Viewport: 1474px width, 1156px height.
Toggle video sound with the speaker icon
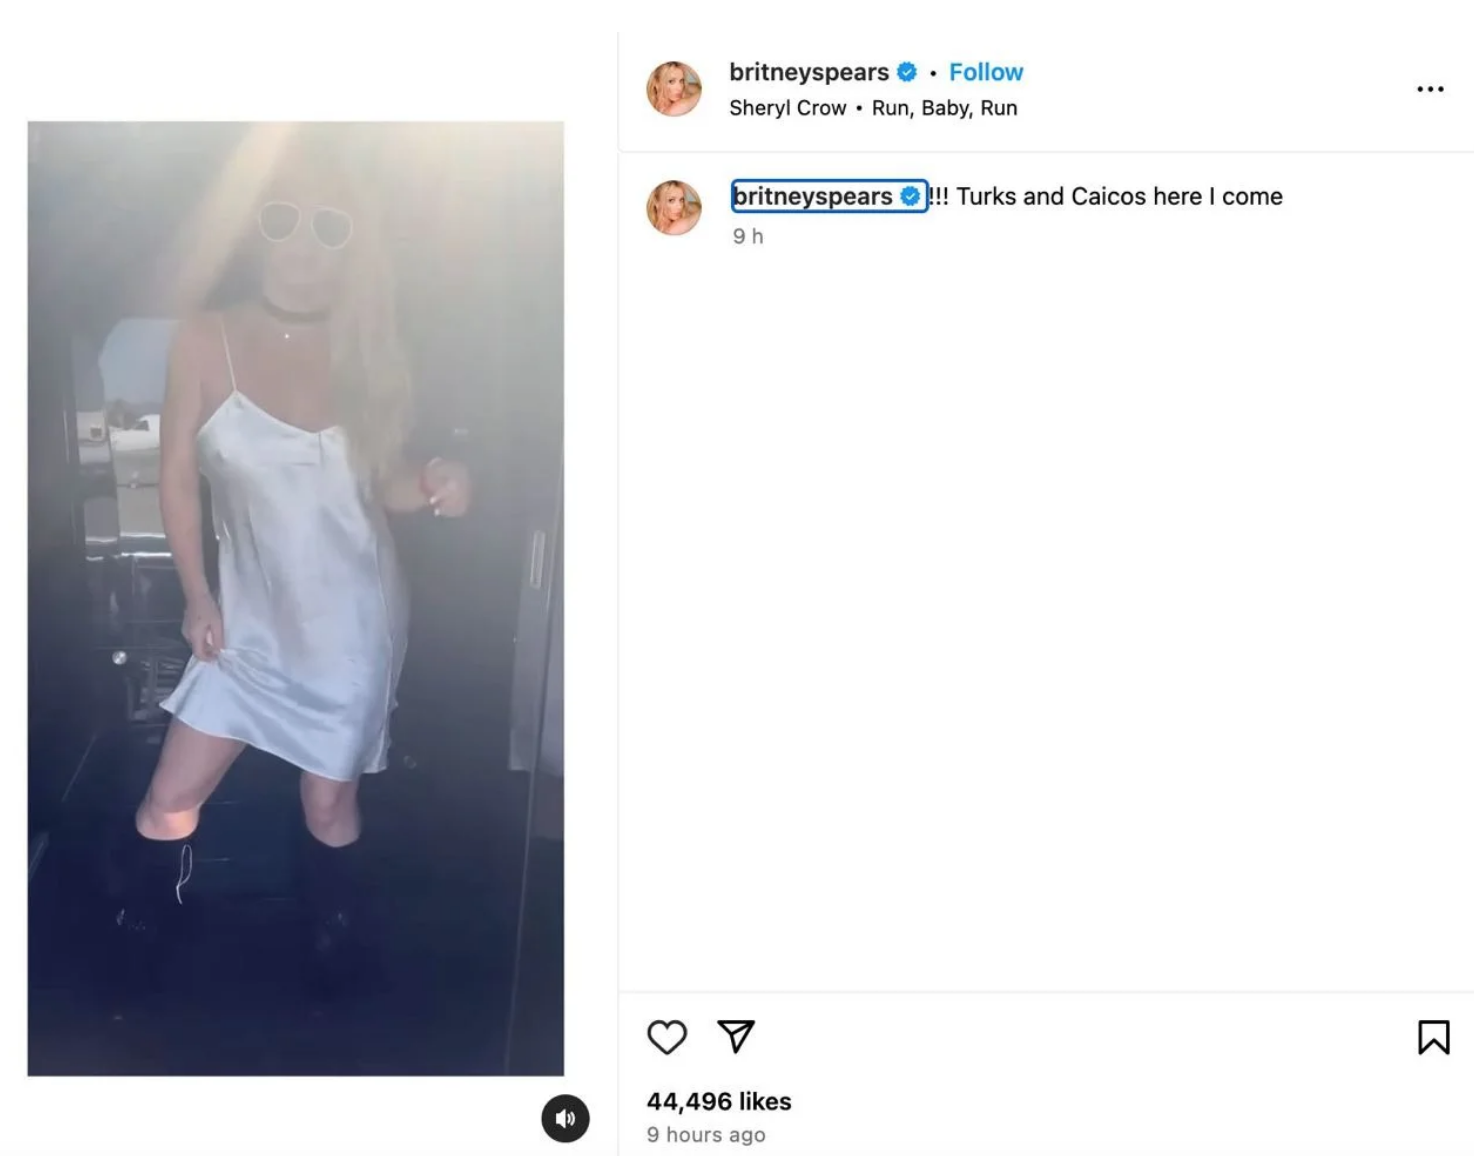click(565, 1118)
